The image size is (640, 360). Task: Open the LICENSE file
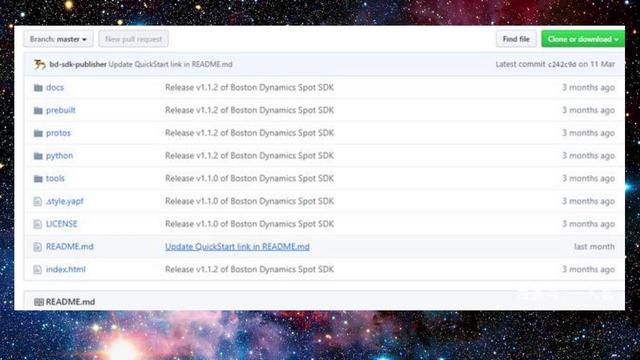click(62, 224)
